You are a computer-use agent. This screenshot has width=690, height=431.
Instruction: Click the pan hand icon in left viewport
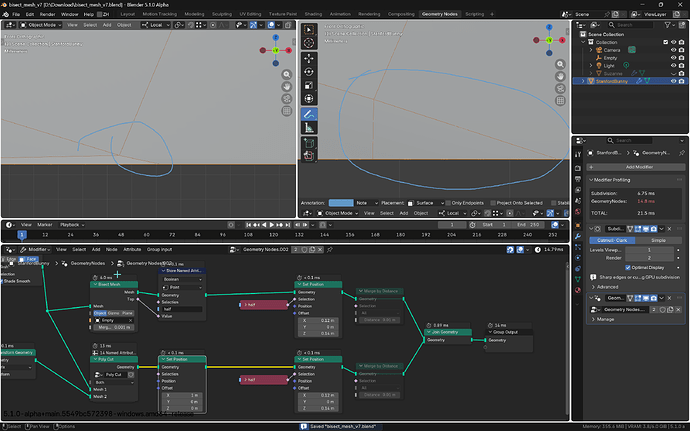pos(286,86)
